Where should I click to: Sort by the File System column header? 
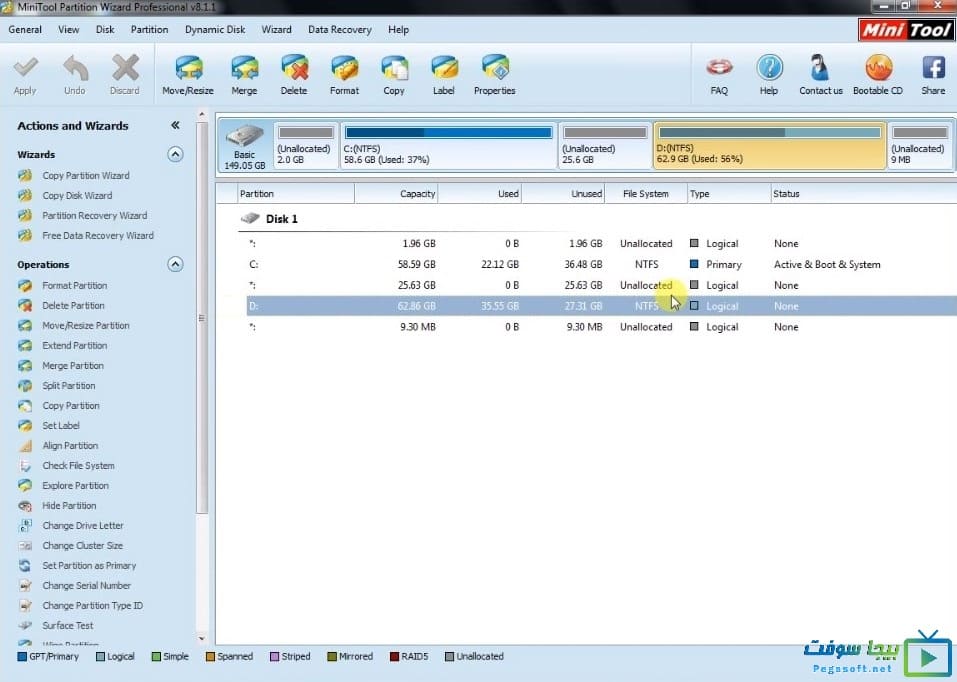pos(646,194)
